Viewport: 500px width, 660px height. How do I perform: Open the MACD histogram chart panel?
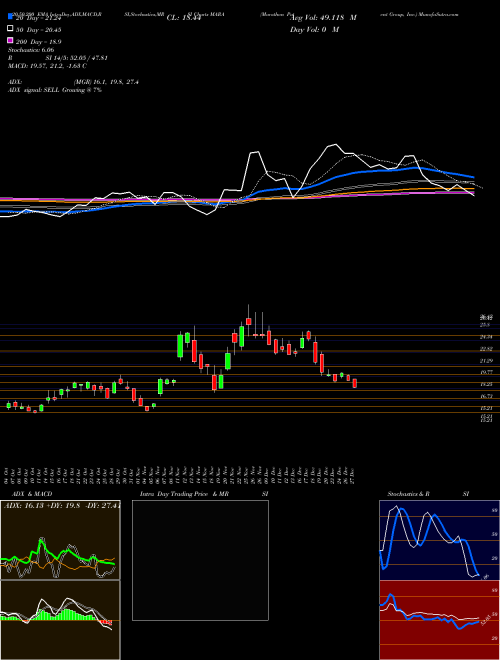(60, 620)
